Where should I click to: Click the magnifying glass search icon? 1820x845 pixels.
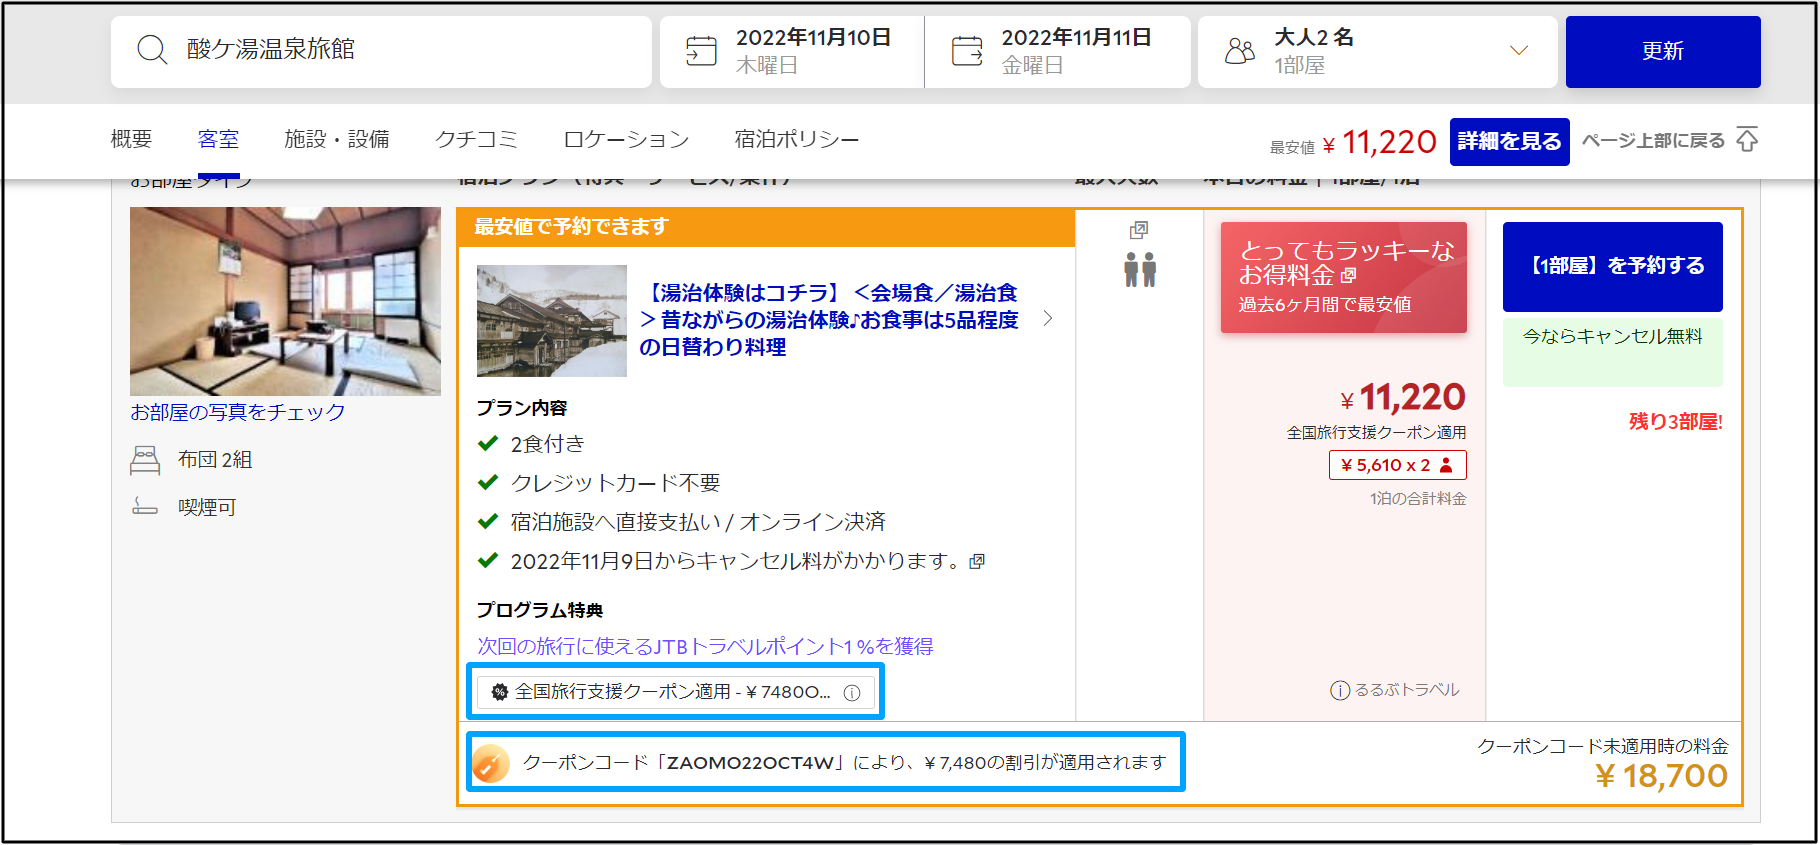pos(152,50)
